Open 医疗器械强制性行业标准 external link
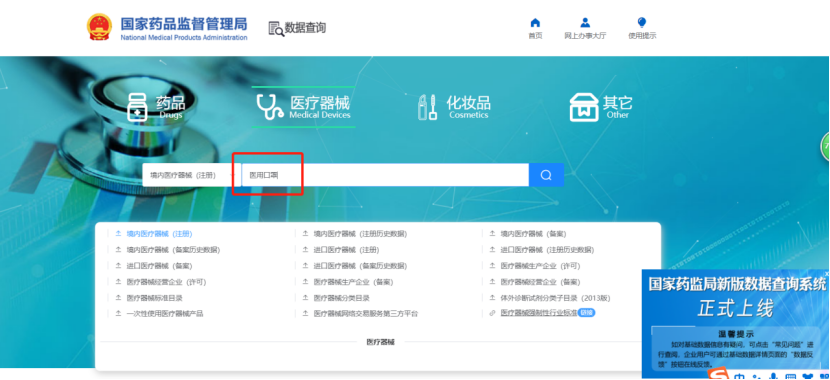Viewport: 830px width, 380px height. (539, 313)
